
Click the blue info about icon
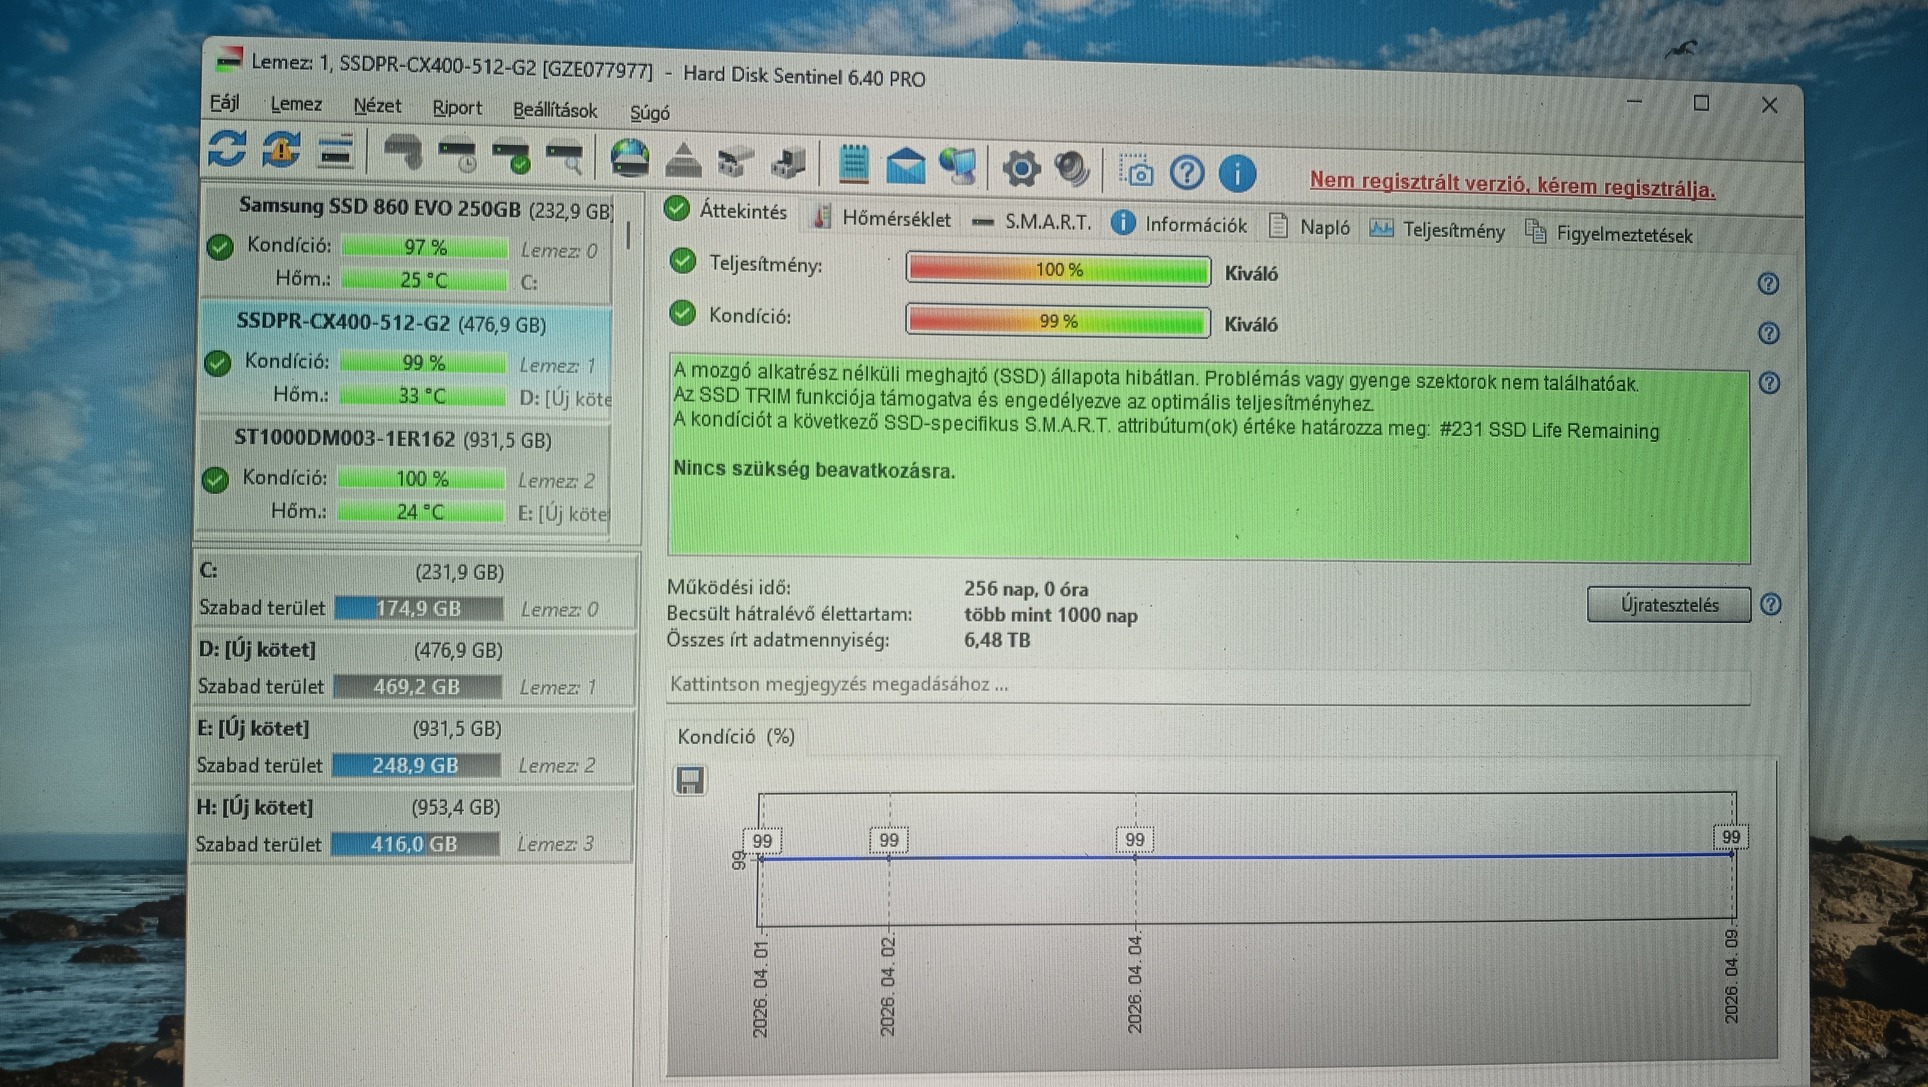click(1237, 174)
